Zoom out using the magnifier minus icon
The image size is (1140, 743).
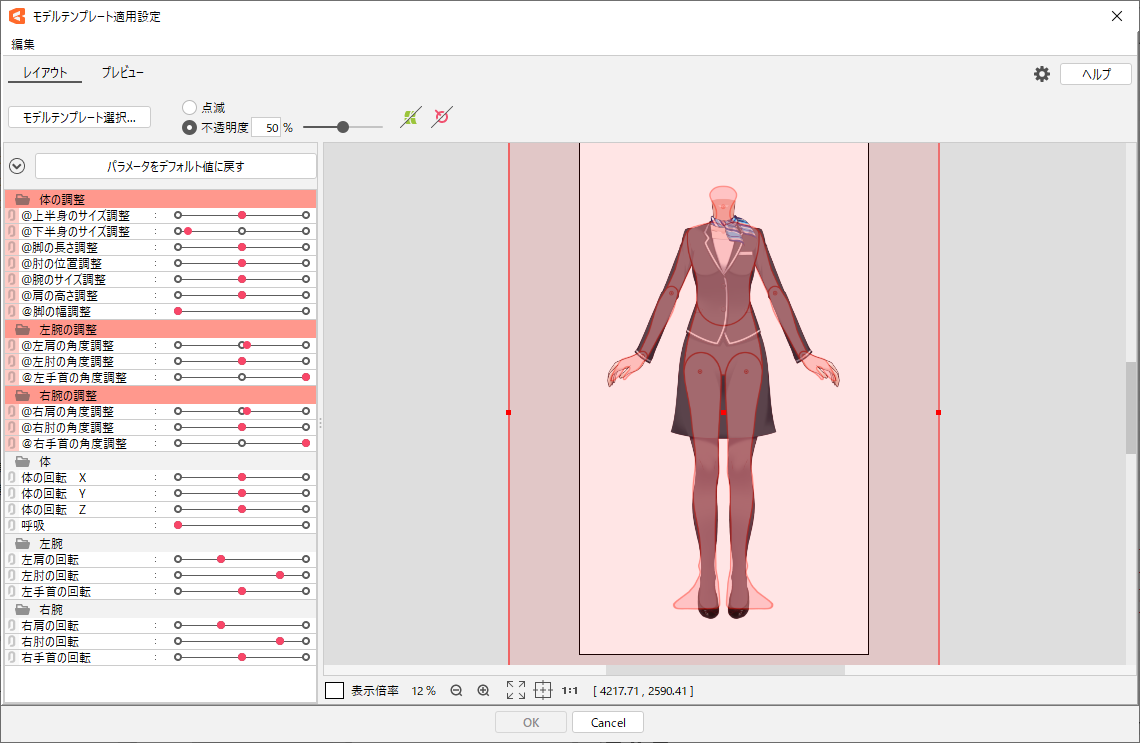pyautogui.click(x=457, y=689)
